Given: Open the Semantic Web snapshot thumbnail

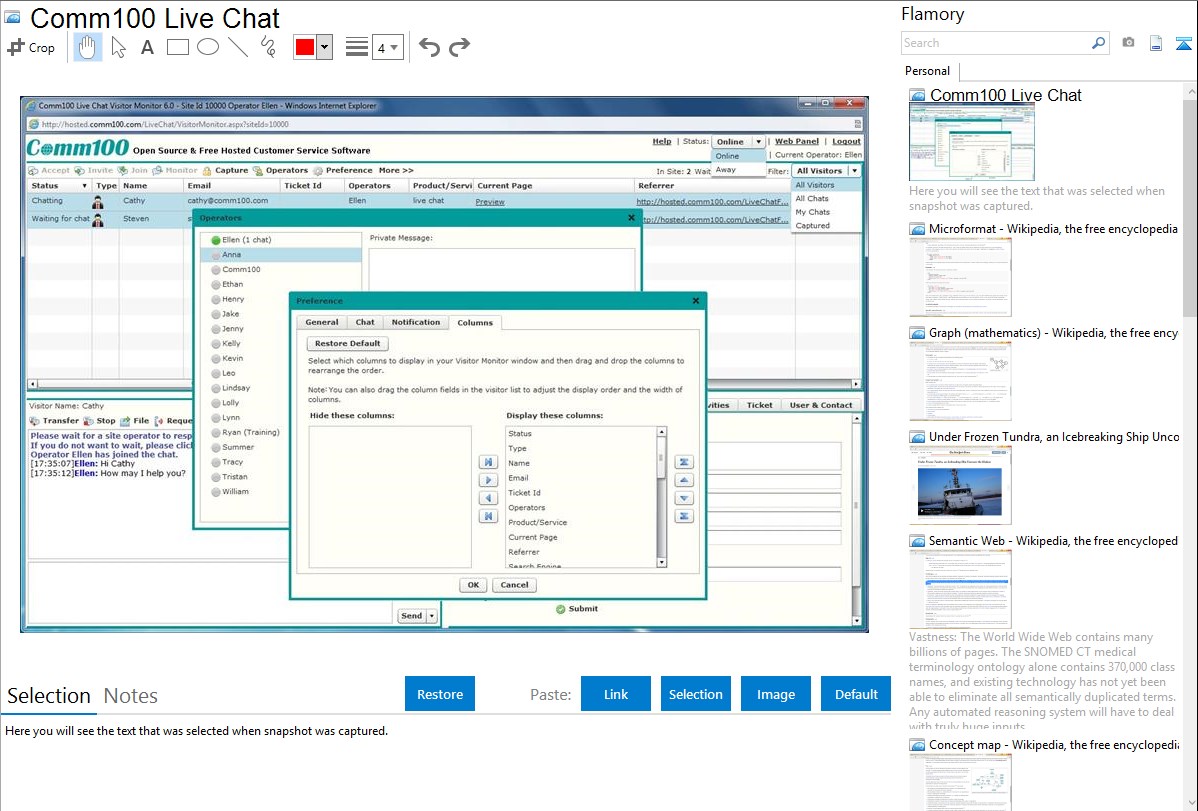Looking at the screenshot, I should [x=960, y=589].
